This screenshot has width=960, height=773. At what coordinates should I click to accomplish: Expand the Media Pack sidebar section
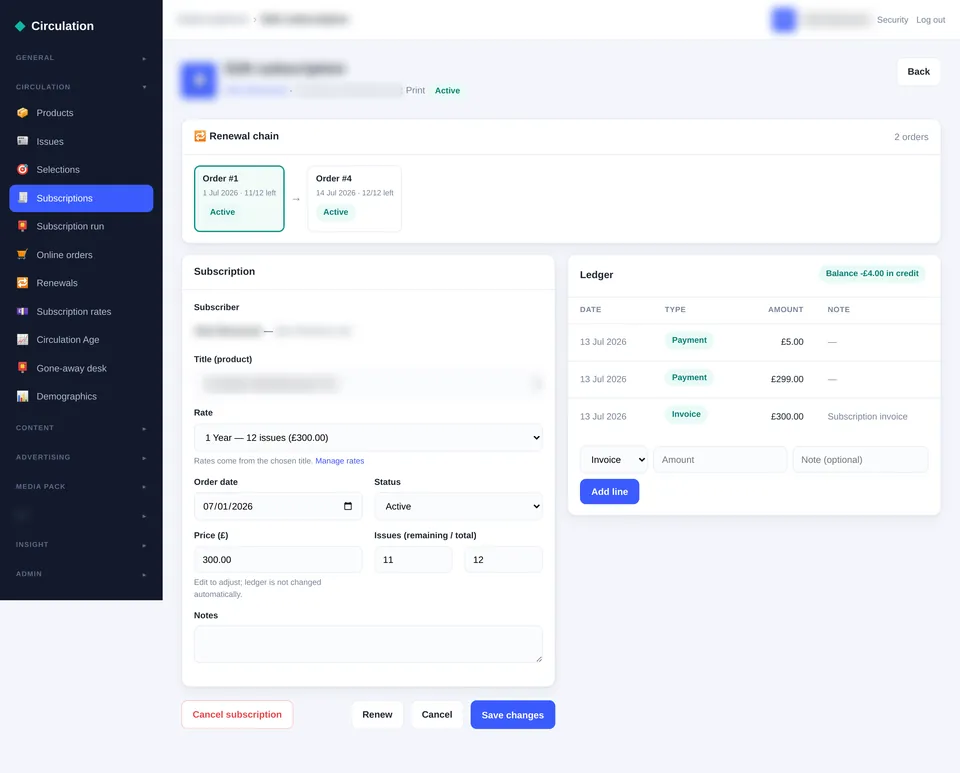pos(81,487)
